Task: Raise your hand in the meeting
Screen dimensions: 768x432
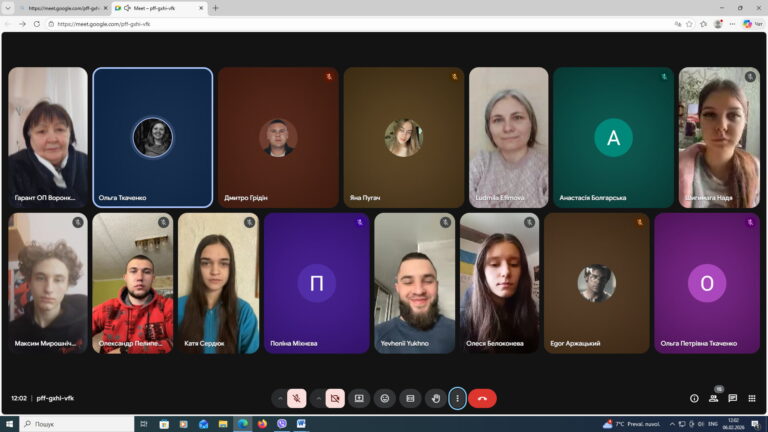Action: coord(435,398)
